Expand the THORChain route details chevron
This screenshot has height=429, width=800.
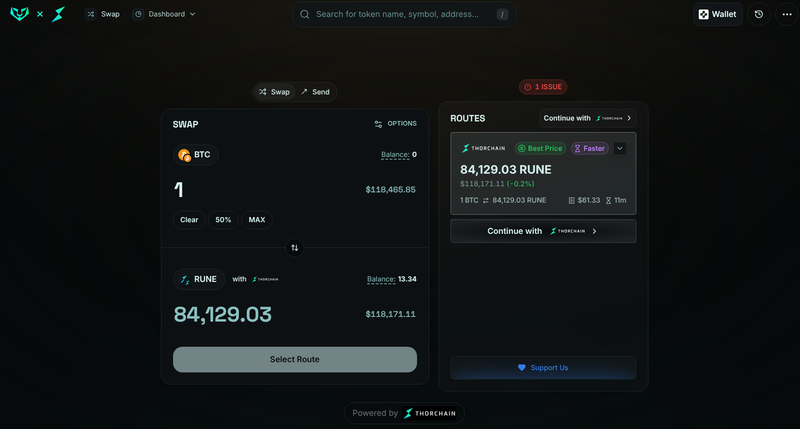620,148
